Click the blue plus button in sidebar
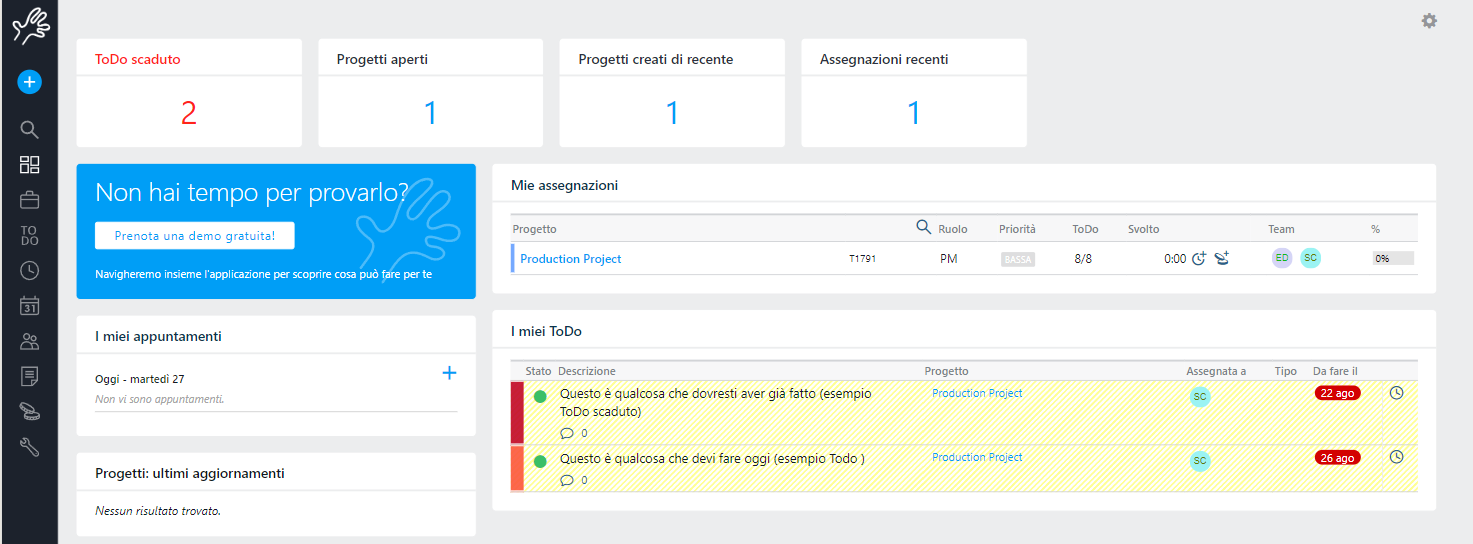This screenshot has height=544, width=1473. pyautogui.click(x=29, y=82)
